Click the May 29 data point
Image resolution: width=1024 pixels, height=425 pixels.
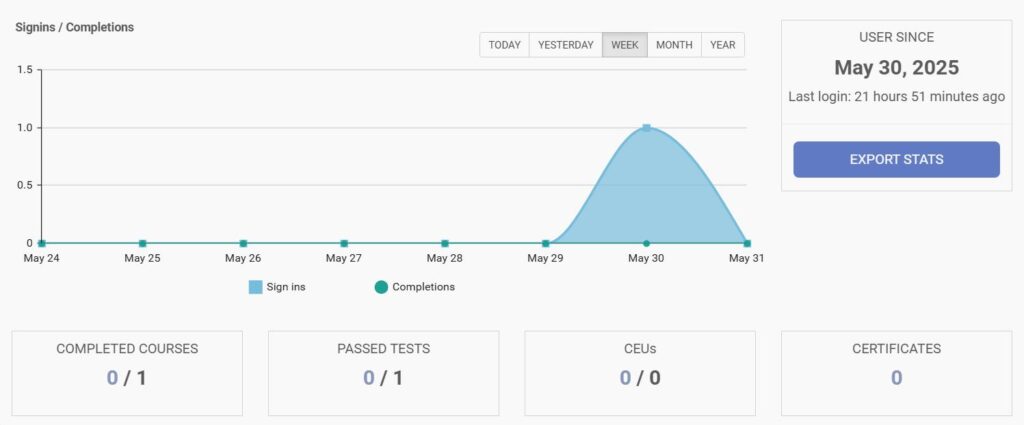click(x=545, y=243)
